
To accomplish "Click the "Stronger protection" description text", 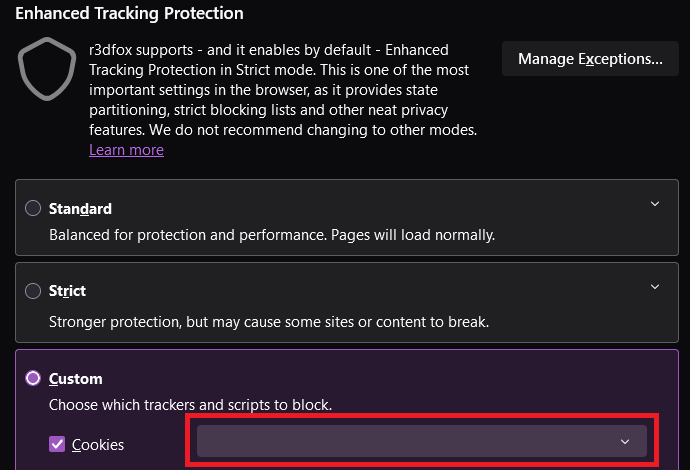I will click(x=269, y=323).
